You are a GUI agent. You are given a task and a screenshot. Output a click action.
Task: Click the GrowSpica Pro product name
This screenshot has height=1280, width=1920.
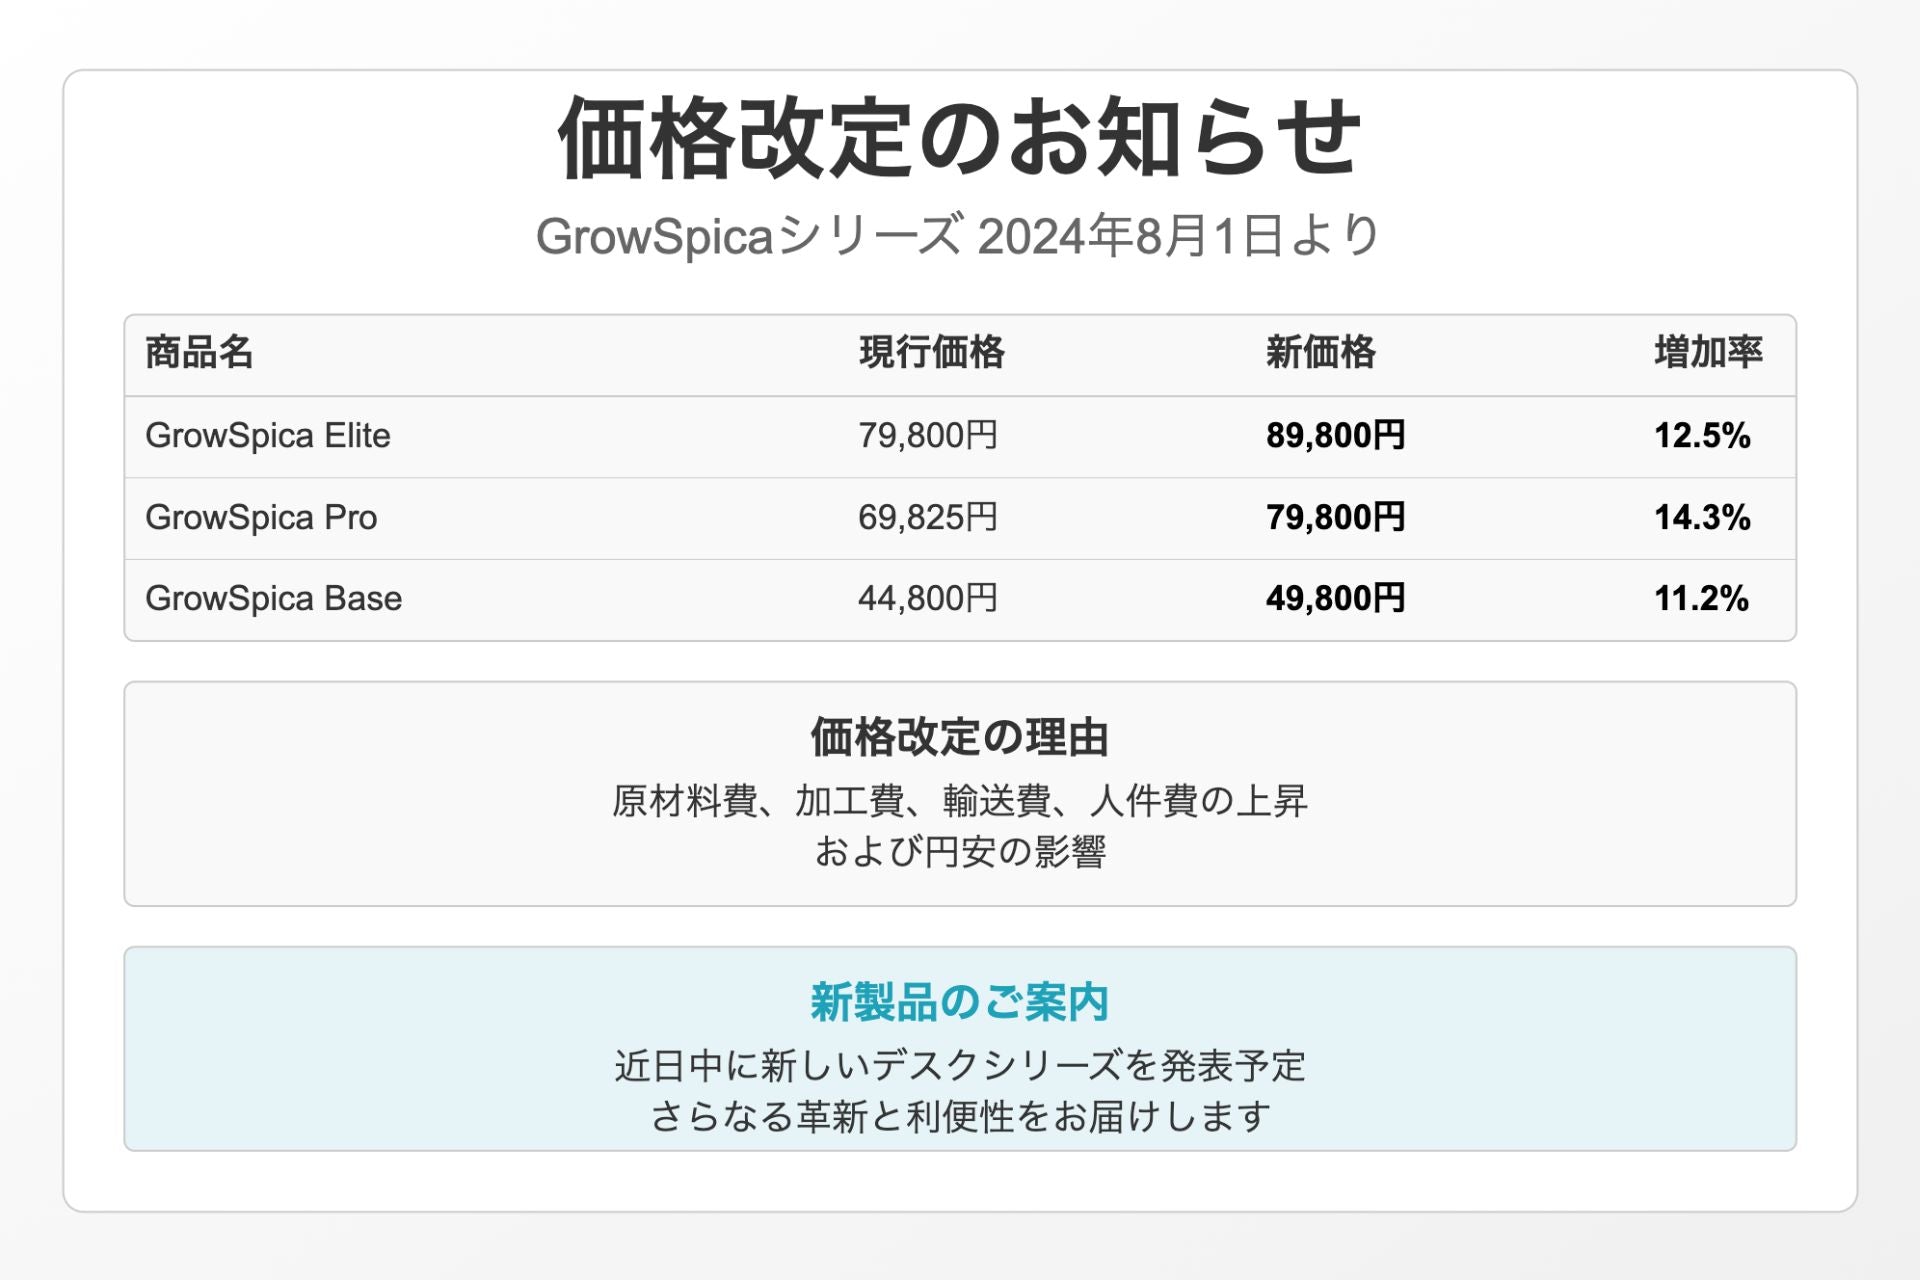pyautogui.click(x=261, y=518)
